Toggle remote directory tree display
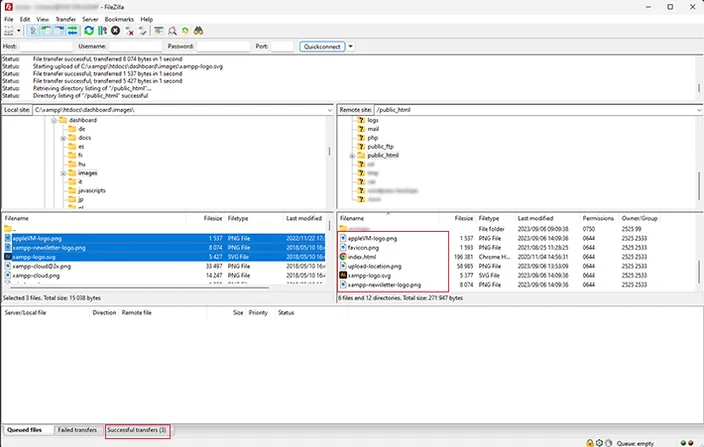The width and height of the screenshot is (704, 447). click(59, 31)
